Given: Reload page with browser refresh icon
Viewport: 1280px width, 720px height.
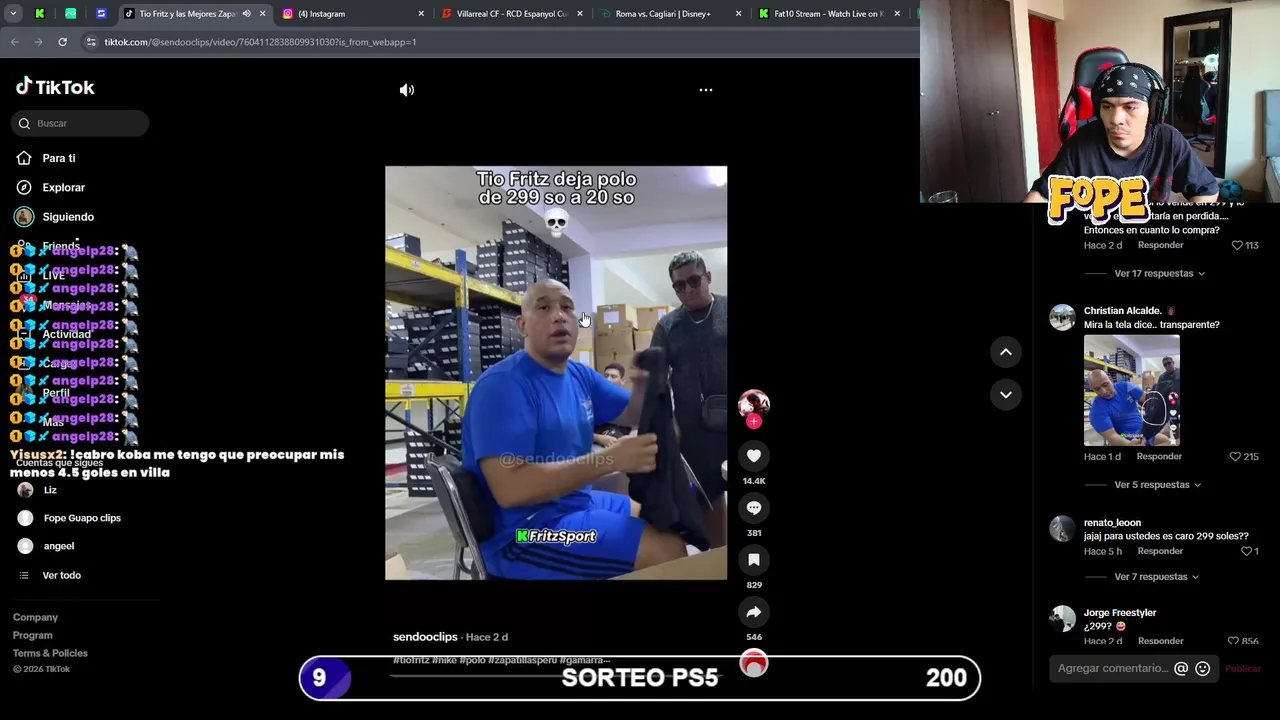Looking at the screenshot, I should (62, 42).
